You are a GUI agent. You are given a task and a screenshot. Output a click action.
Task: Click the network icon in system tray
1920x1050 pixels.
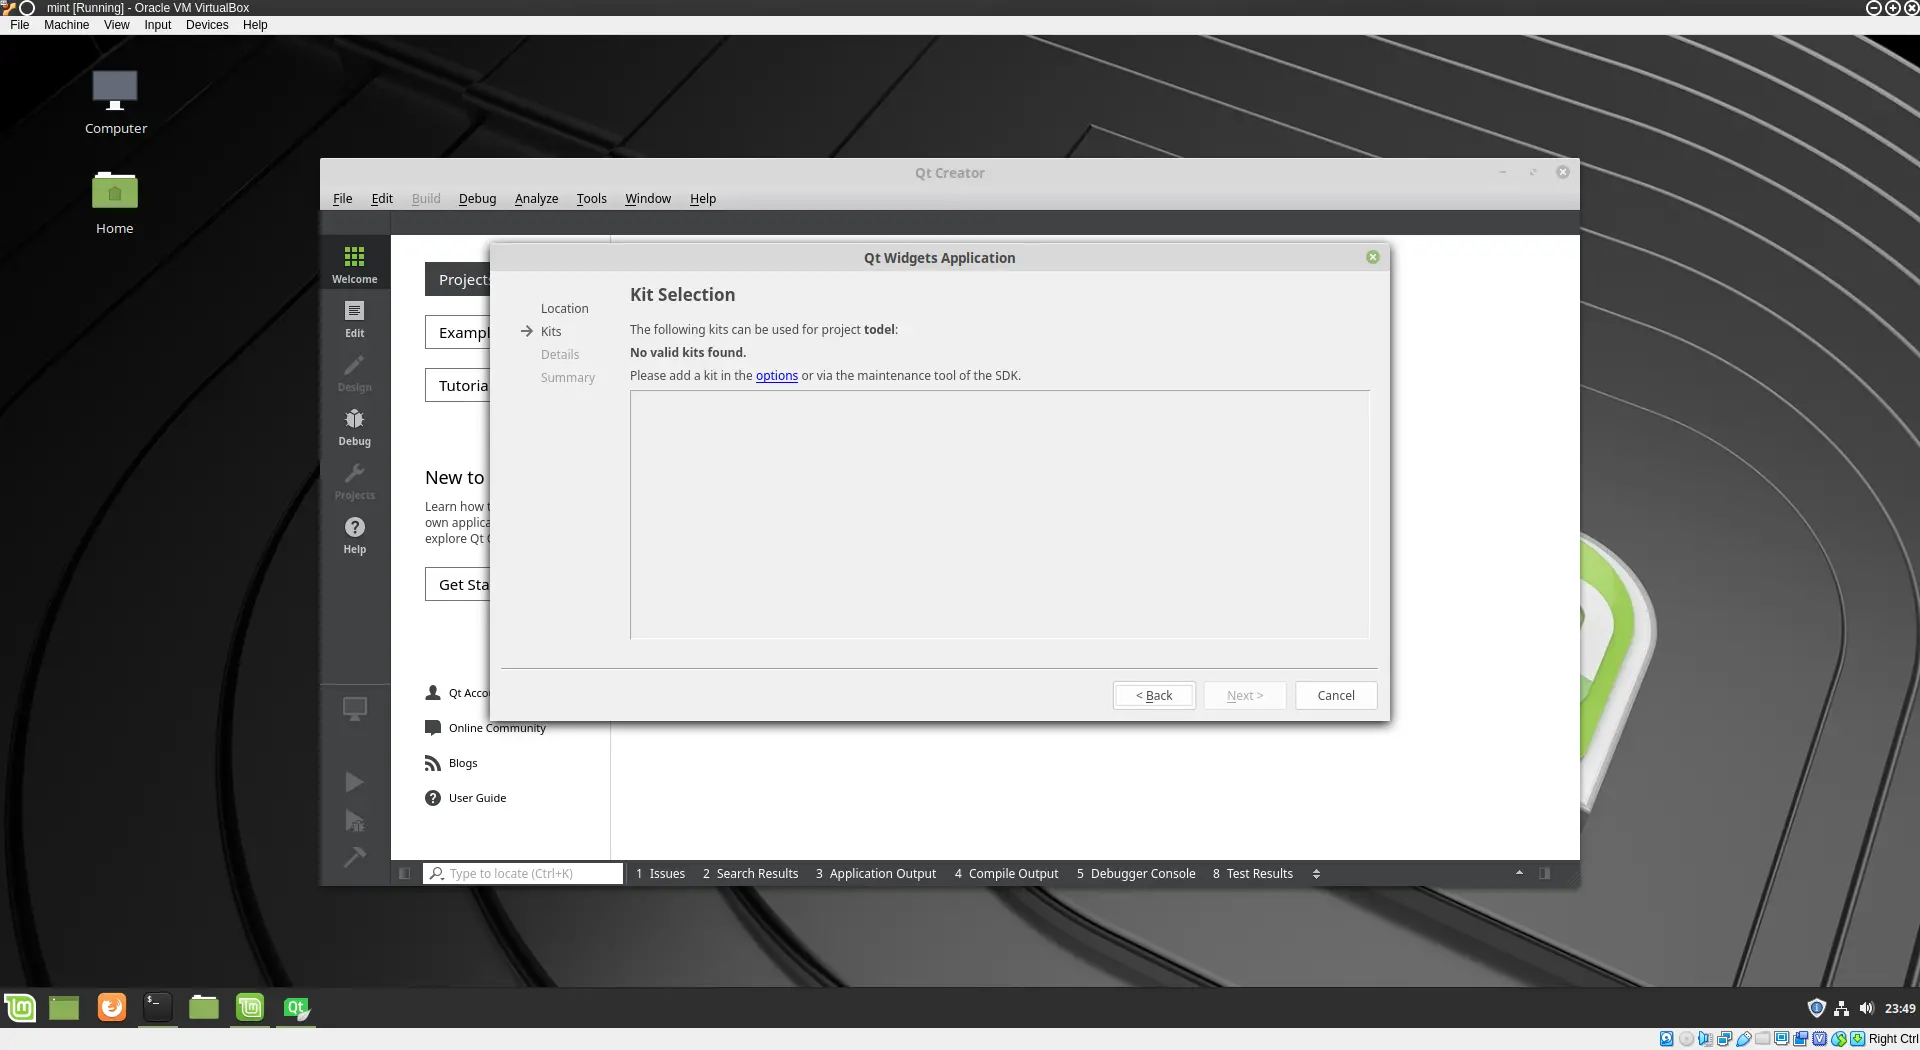(x=1841, y=1008)
